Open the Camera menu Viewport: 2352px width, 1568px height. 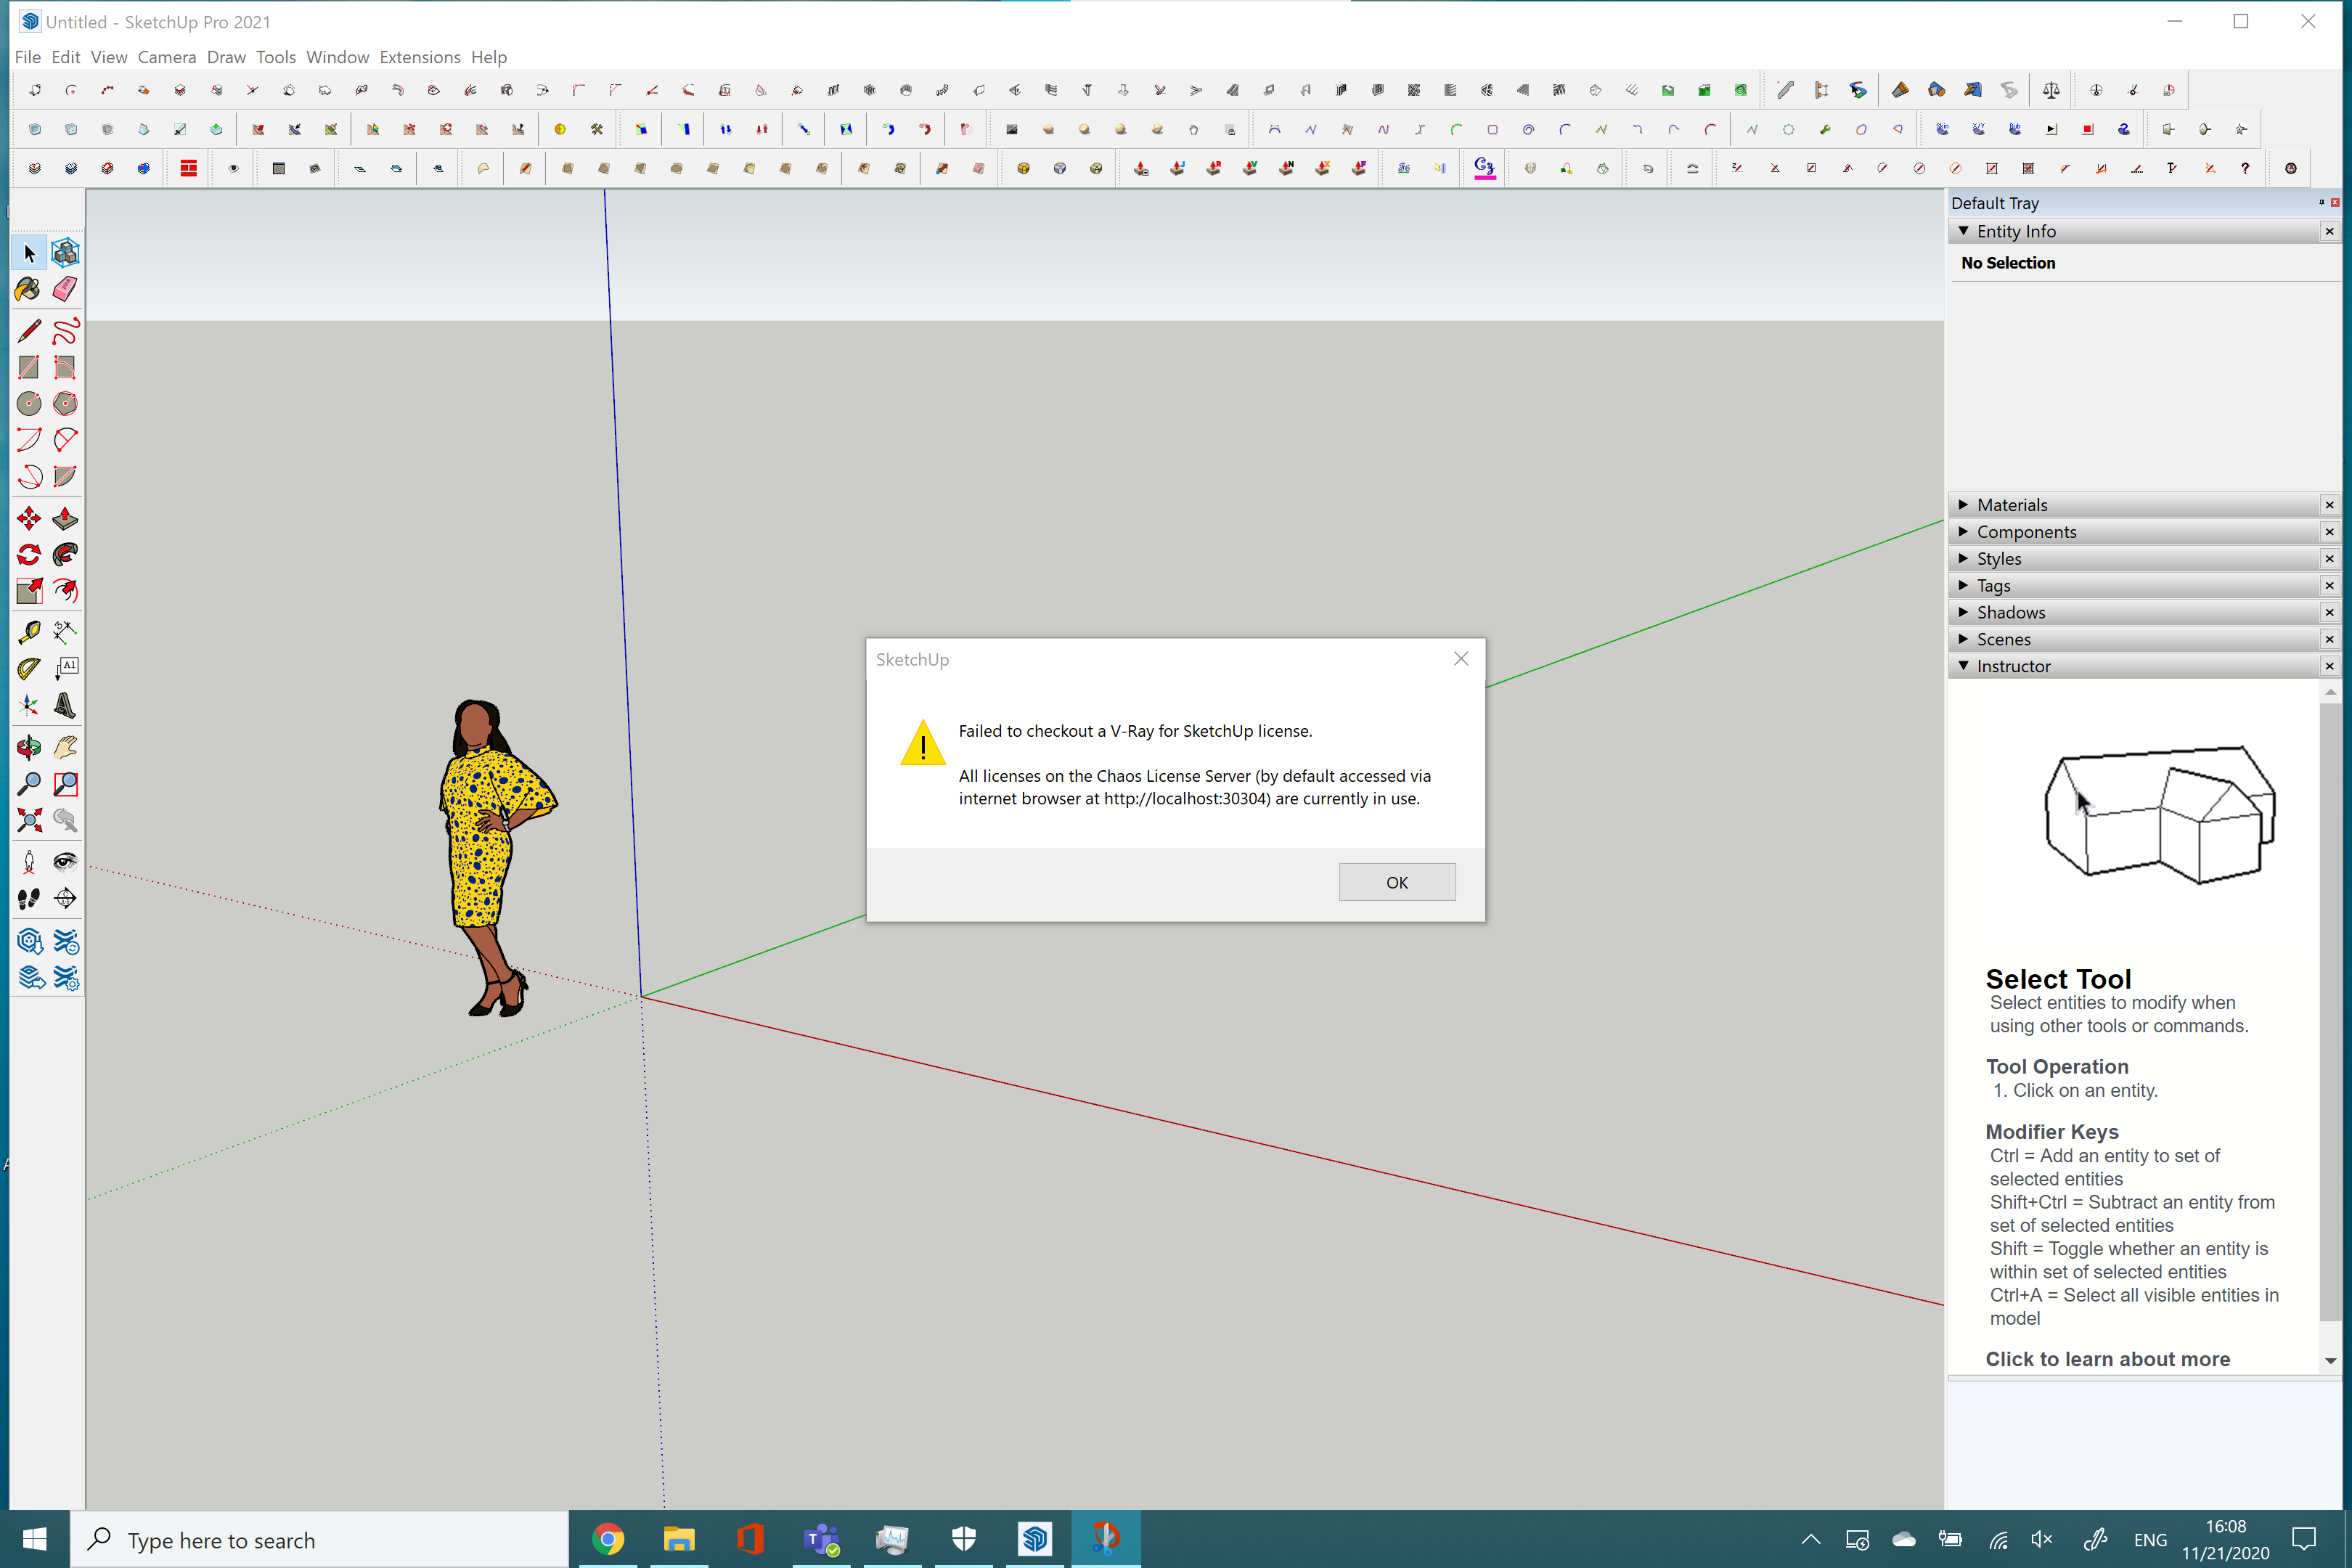tap(167, 57)
